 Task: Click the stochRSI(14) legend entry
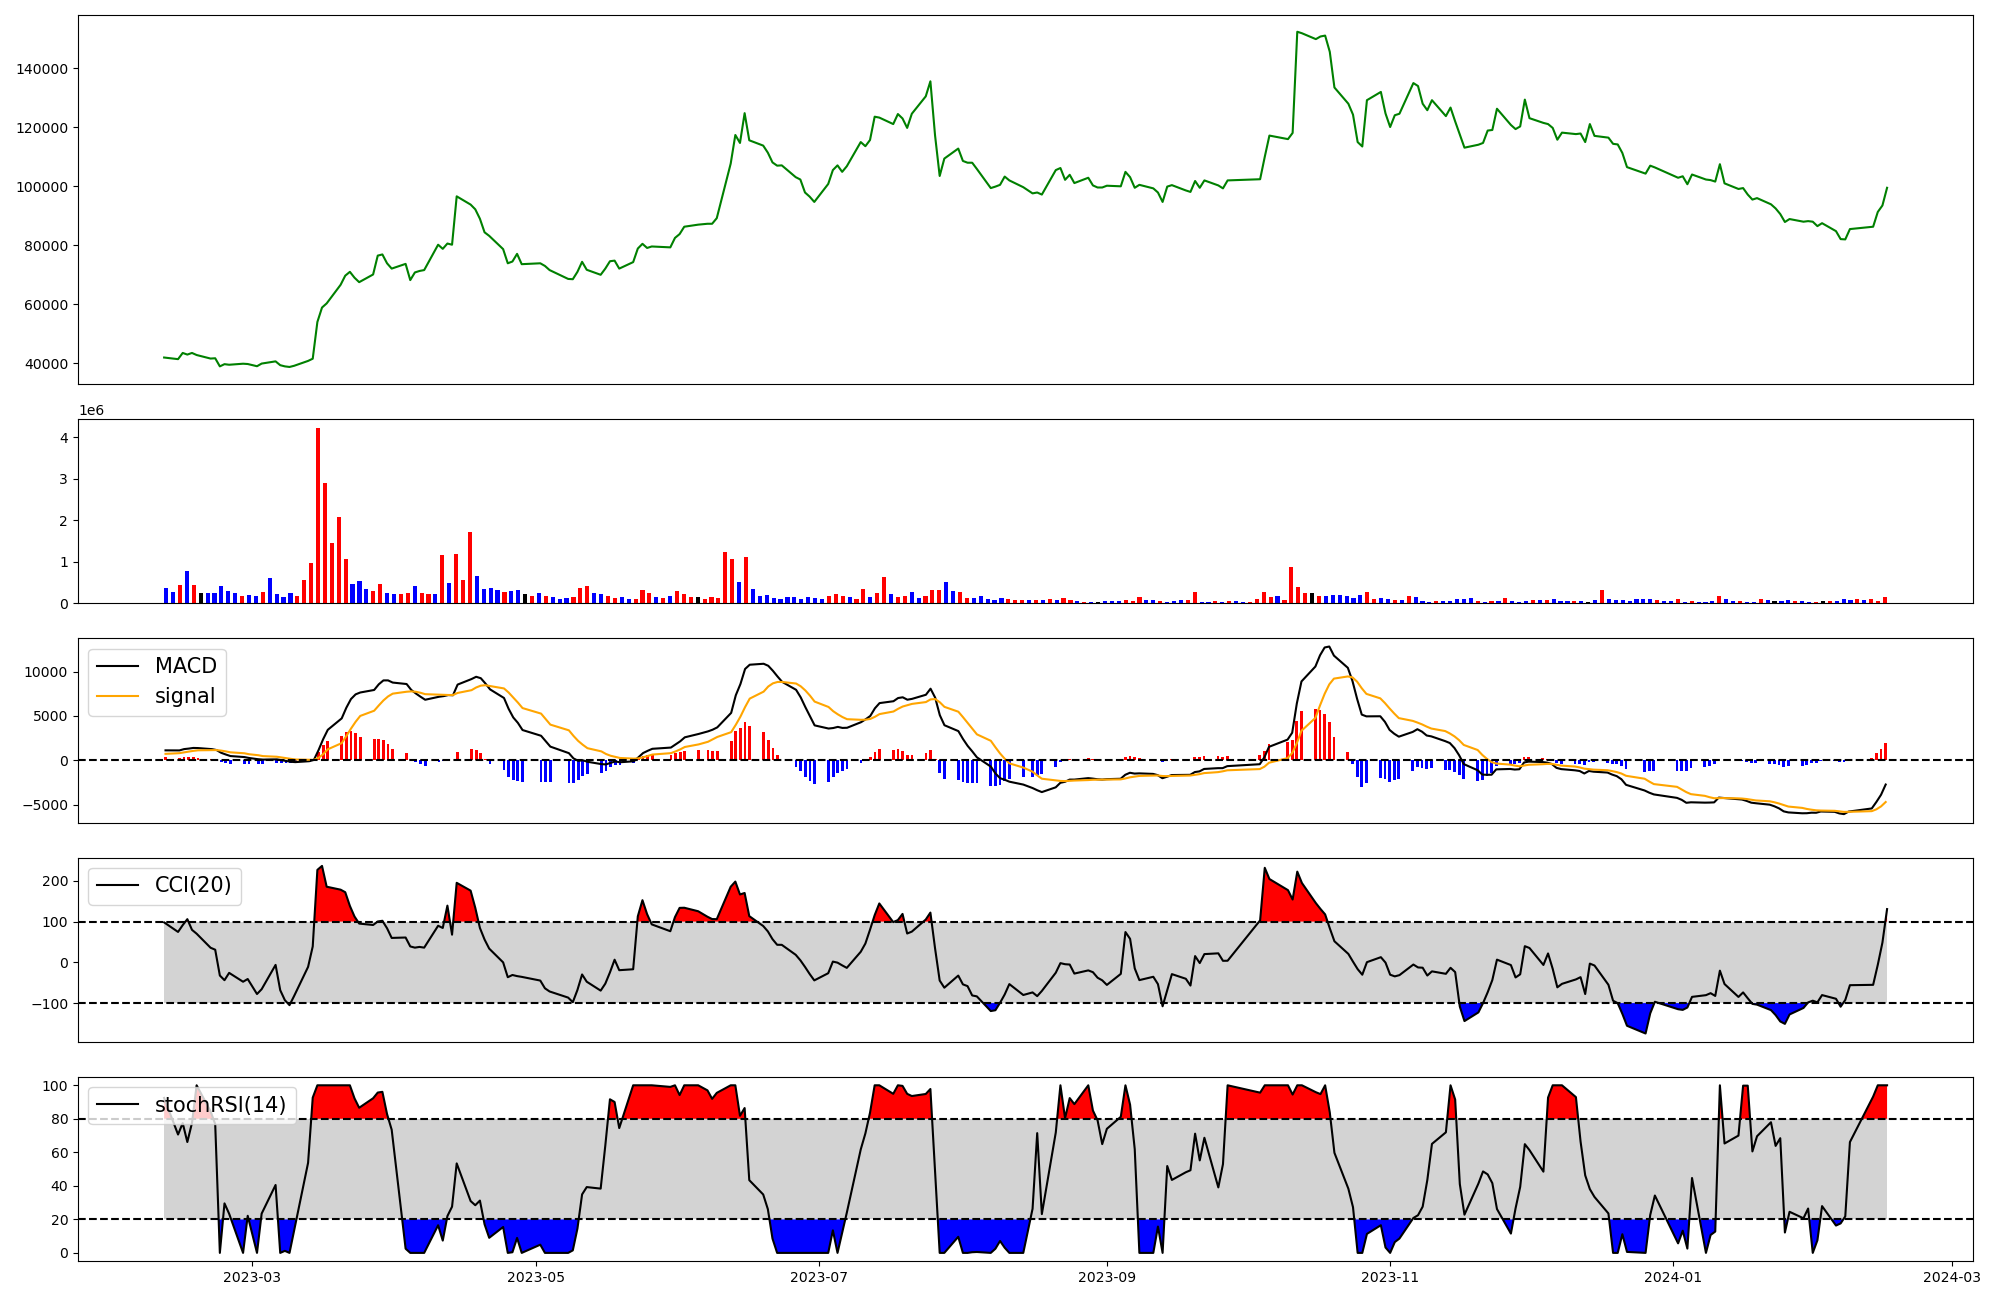click(x=220, y=1105)
